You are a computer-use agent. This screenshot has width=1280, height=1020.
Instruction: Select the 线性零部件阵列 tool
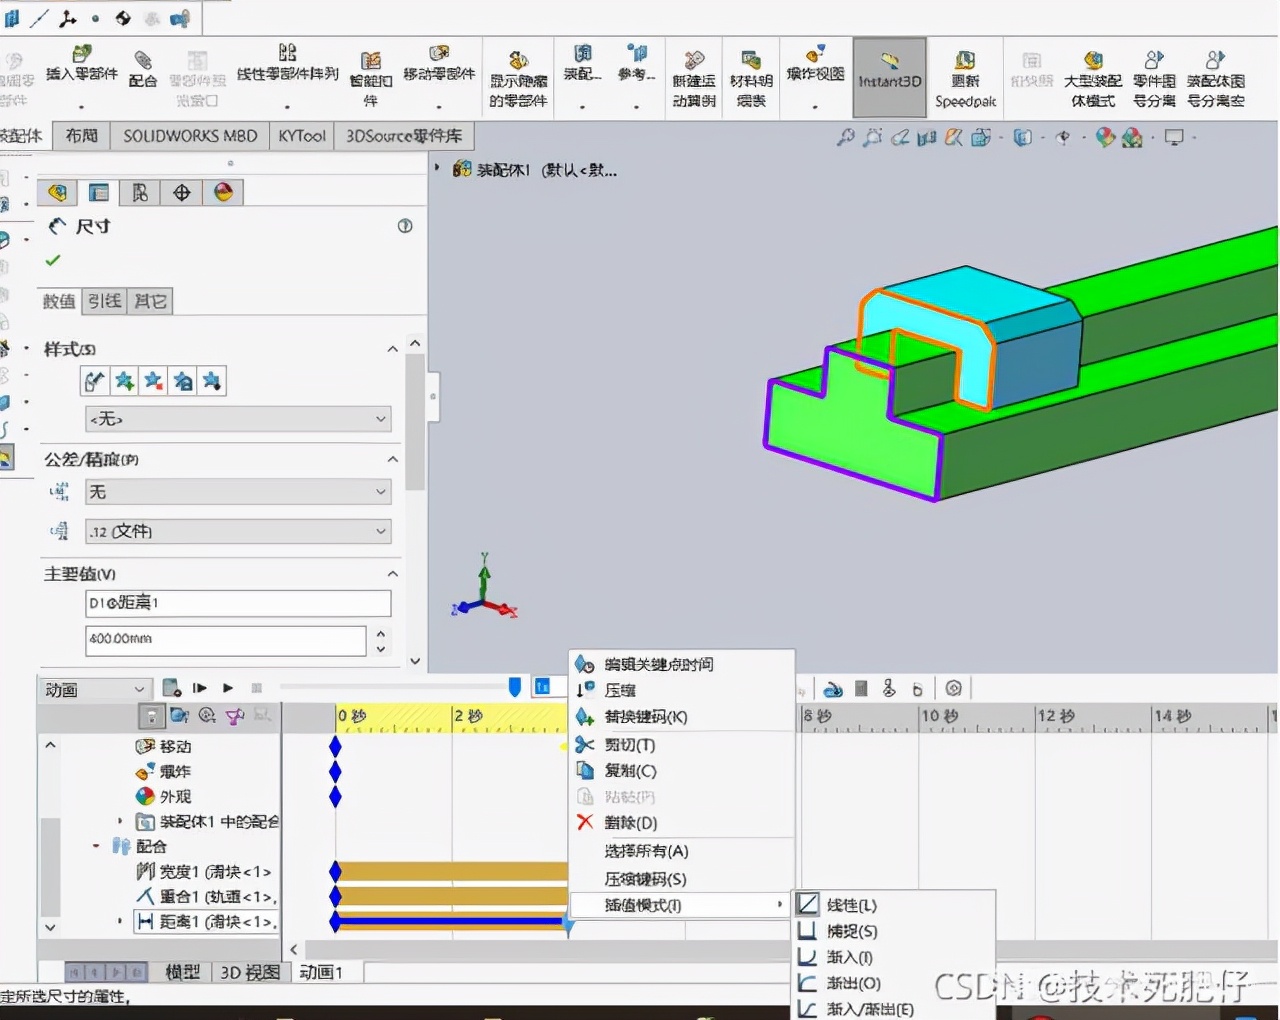(287, 70)
